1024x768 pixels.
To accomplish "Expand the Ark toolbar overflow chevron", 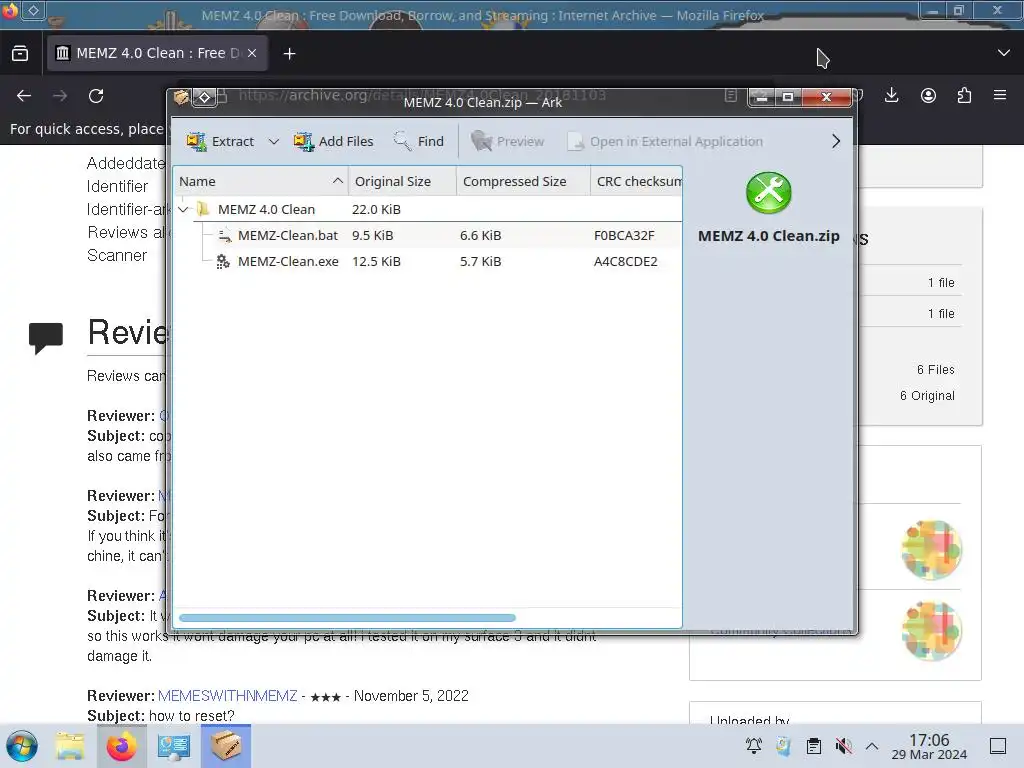I will pyautogui.click(x=836, y=141).
